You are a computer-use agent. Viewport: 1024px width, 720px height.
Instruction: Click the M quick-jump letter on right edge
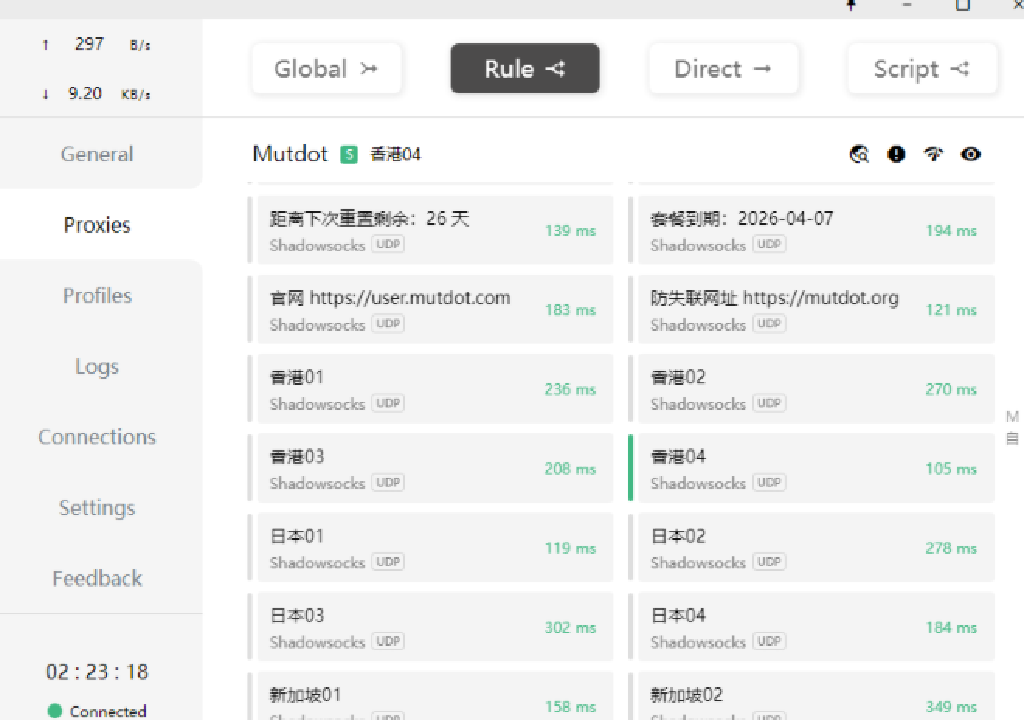[x=1012, y=415]
